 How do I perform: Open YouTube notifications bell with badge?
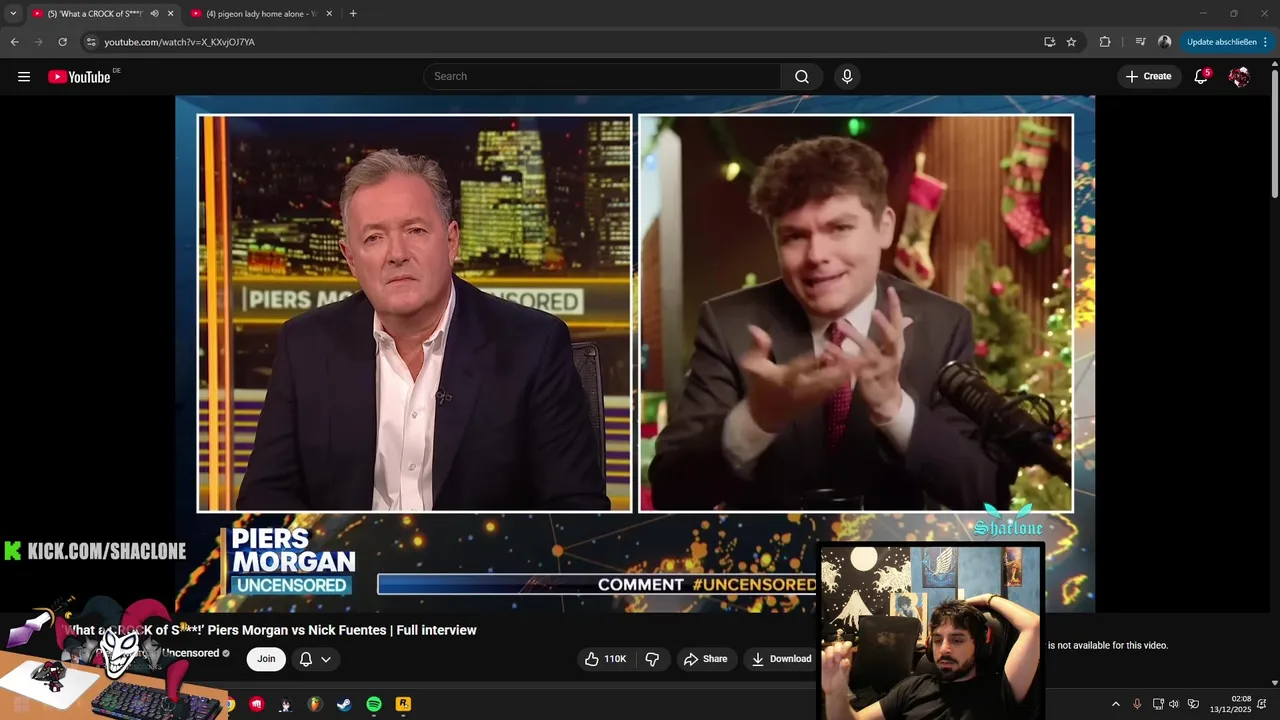point(1202,77)
